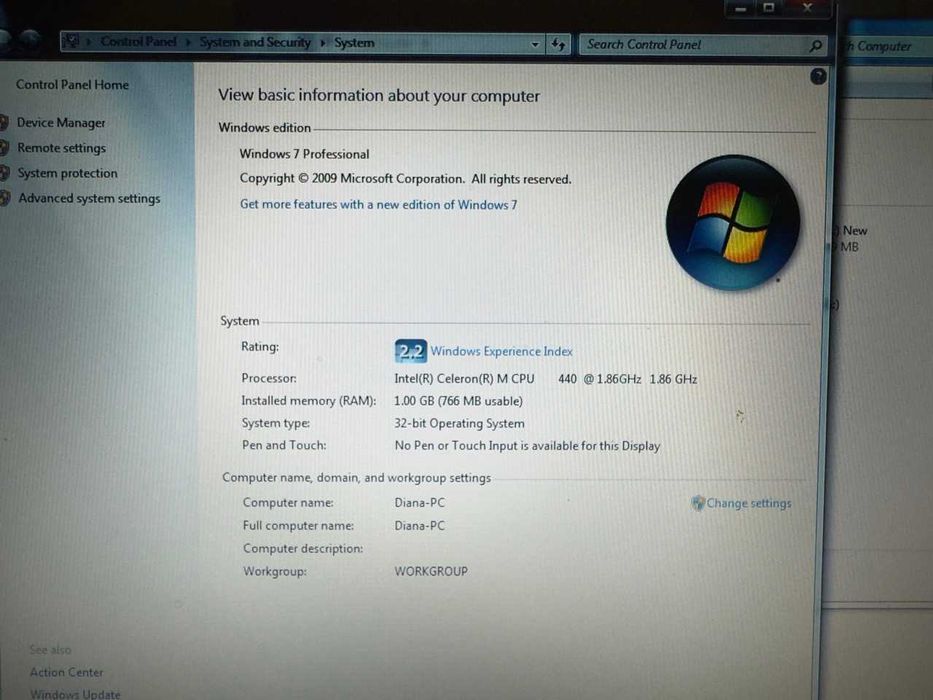
Task: Open Remote settings link
Action: 61,148
